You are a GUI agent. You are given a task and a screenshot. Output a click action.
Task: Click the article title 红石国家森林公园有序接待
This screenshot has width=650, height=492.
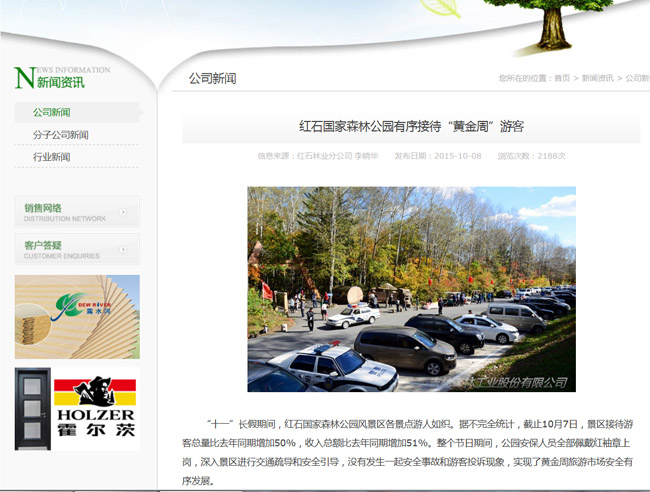point(411,126)
